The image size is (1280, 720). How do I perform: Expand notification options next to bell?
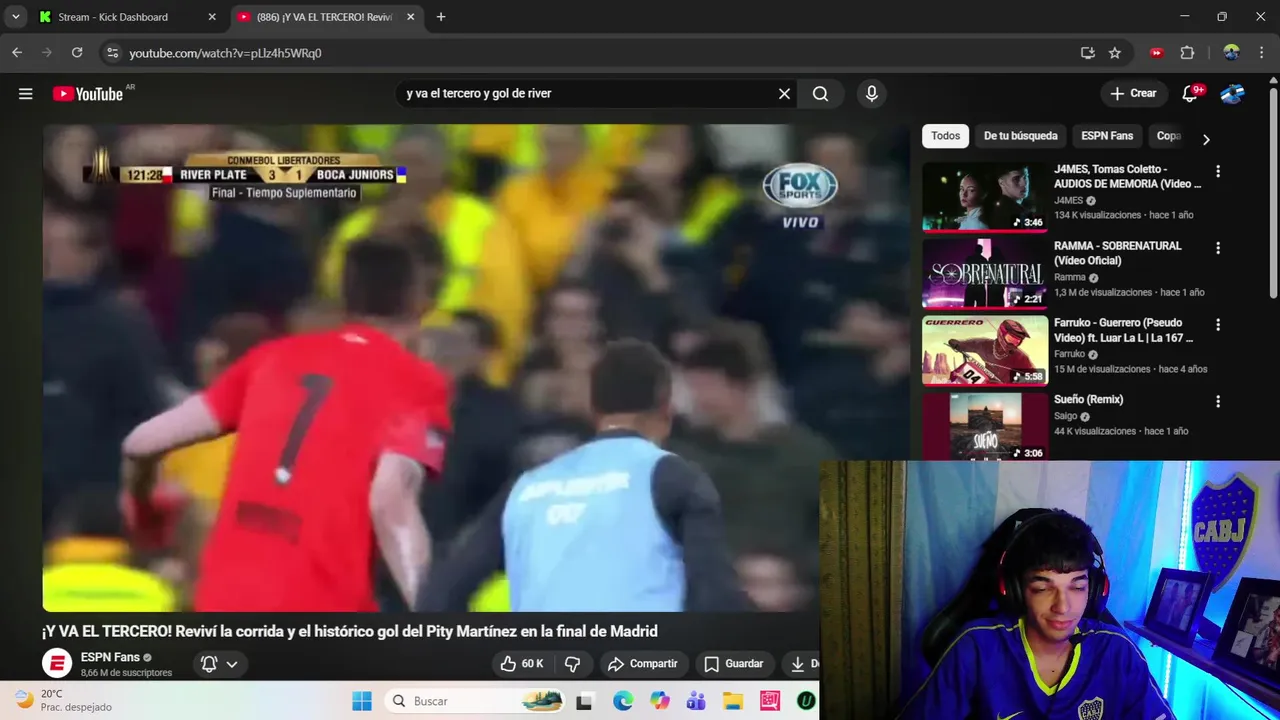click(x=232, y=664)
